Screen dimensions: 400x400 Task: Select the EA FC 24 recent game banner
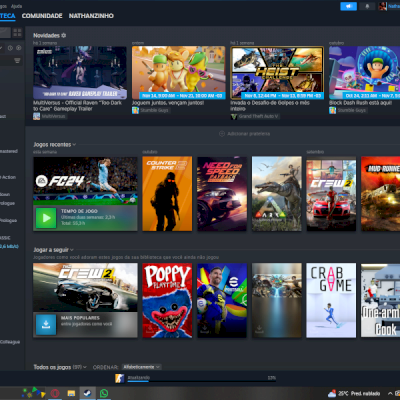coord(85,181)
